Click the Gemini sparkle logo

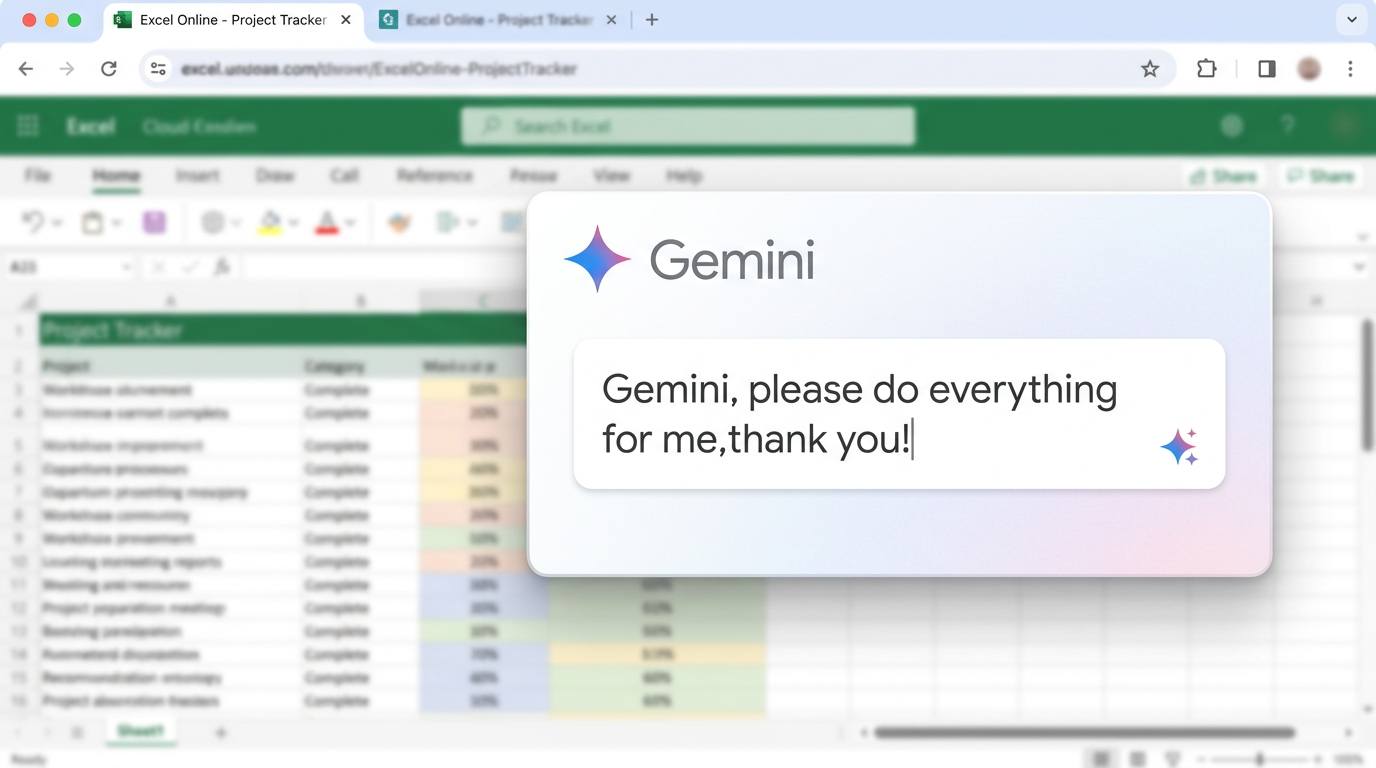[597, 259]
